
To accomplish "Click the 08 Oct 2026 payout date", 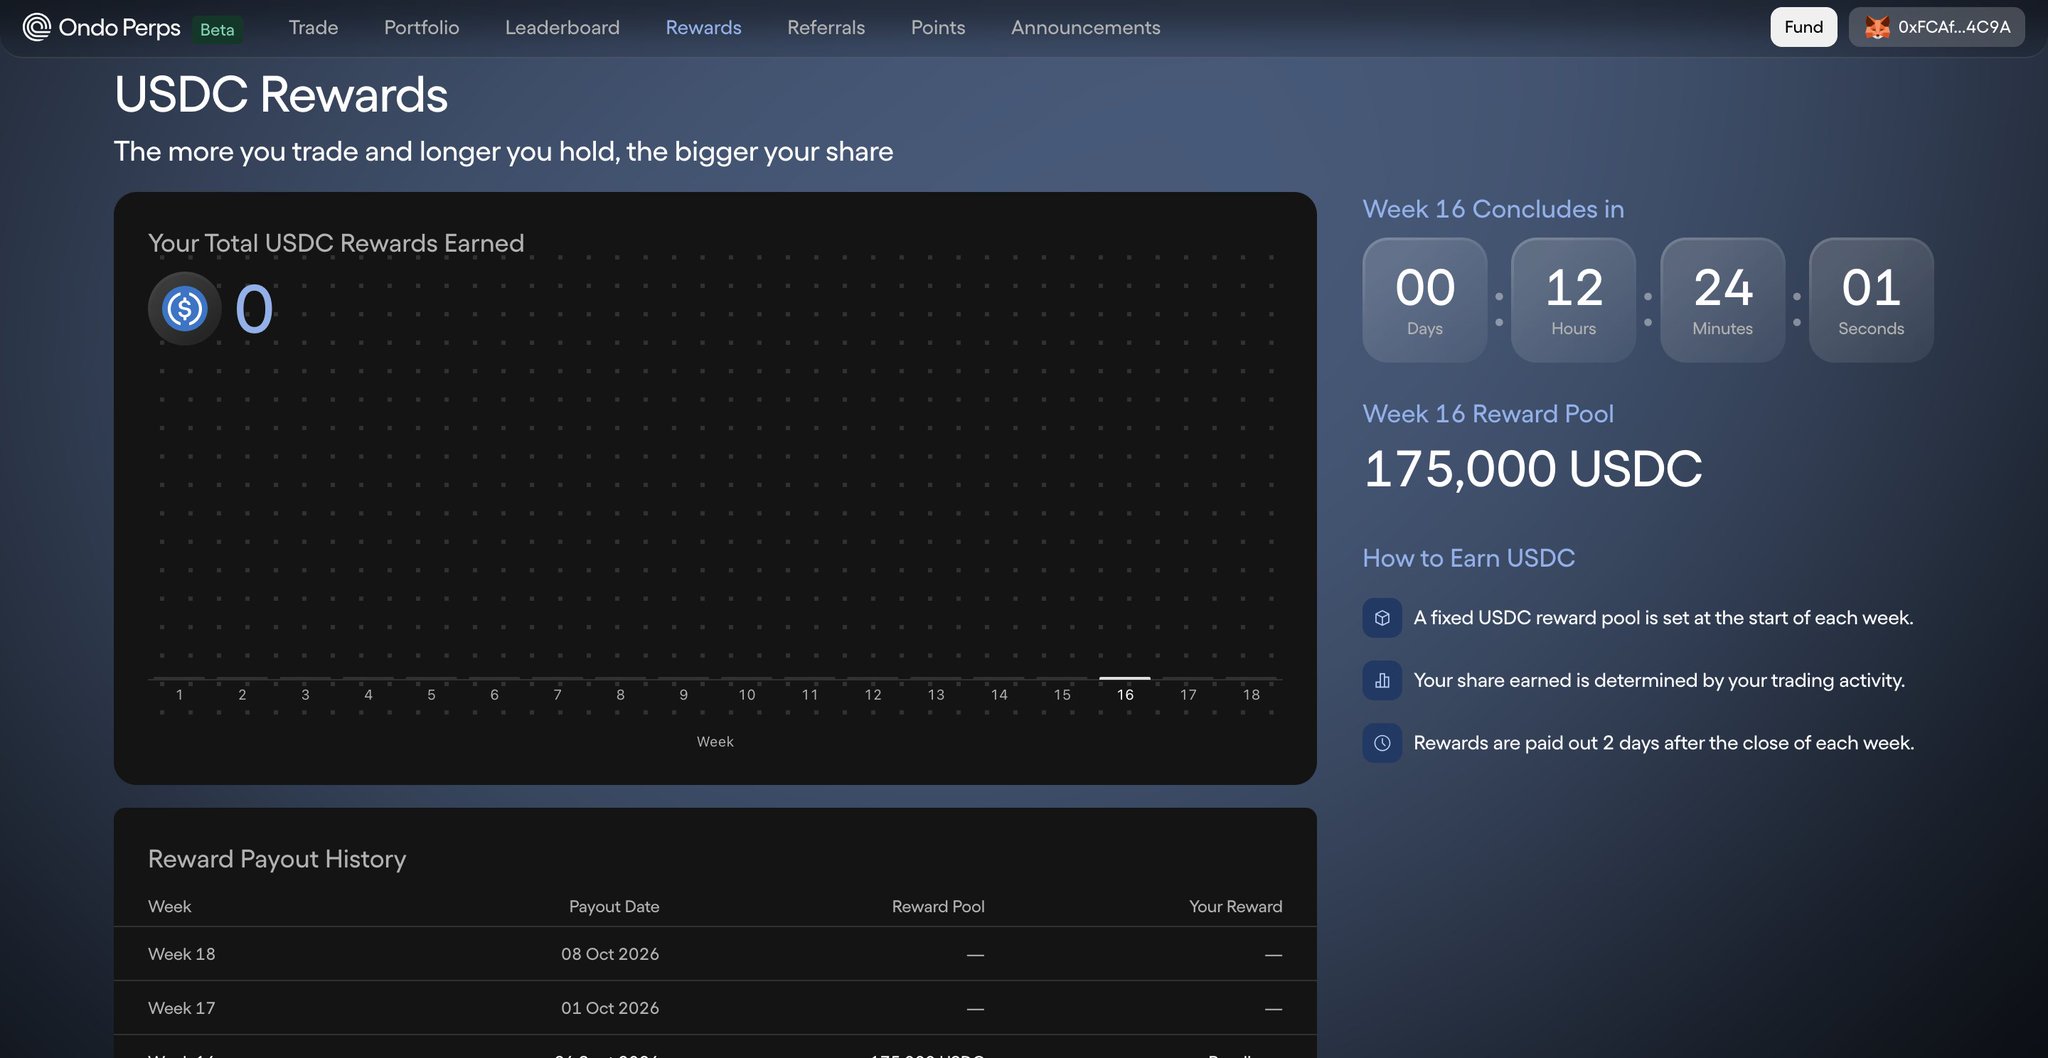I will (x=610, y=954).
